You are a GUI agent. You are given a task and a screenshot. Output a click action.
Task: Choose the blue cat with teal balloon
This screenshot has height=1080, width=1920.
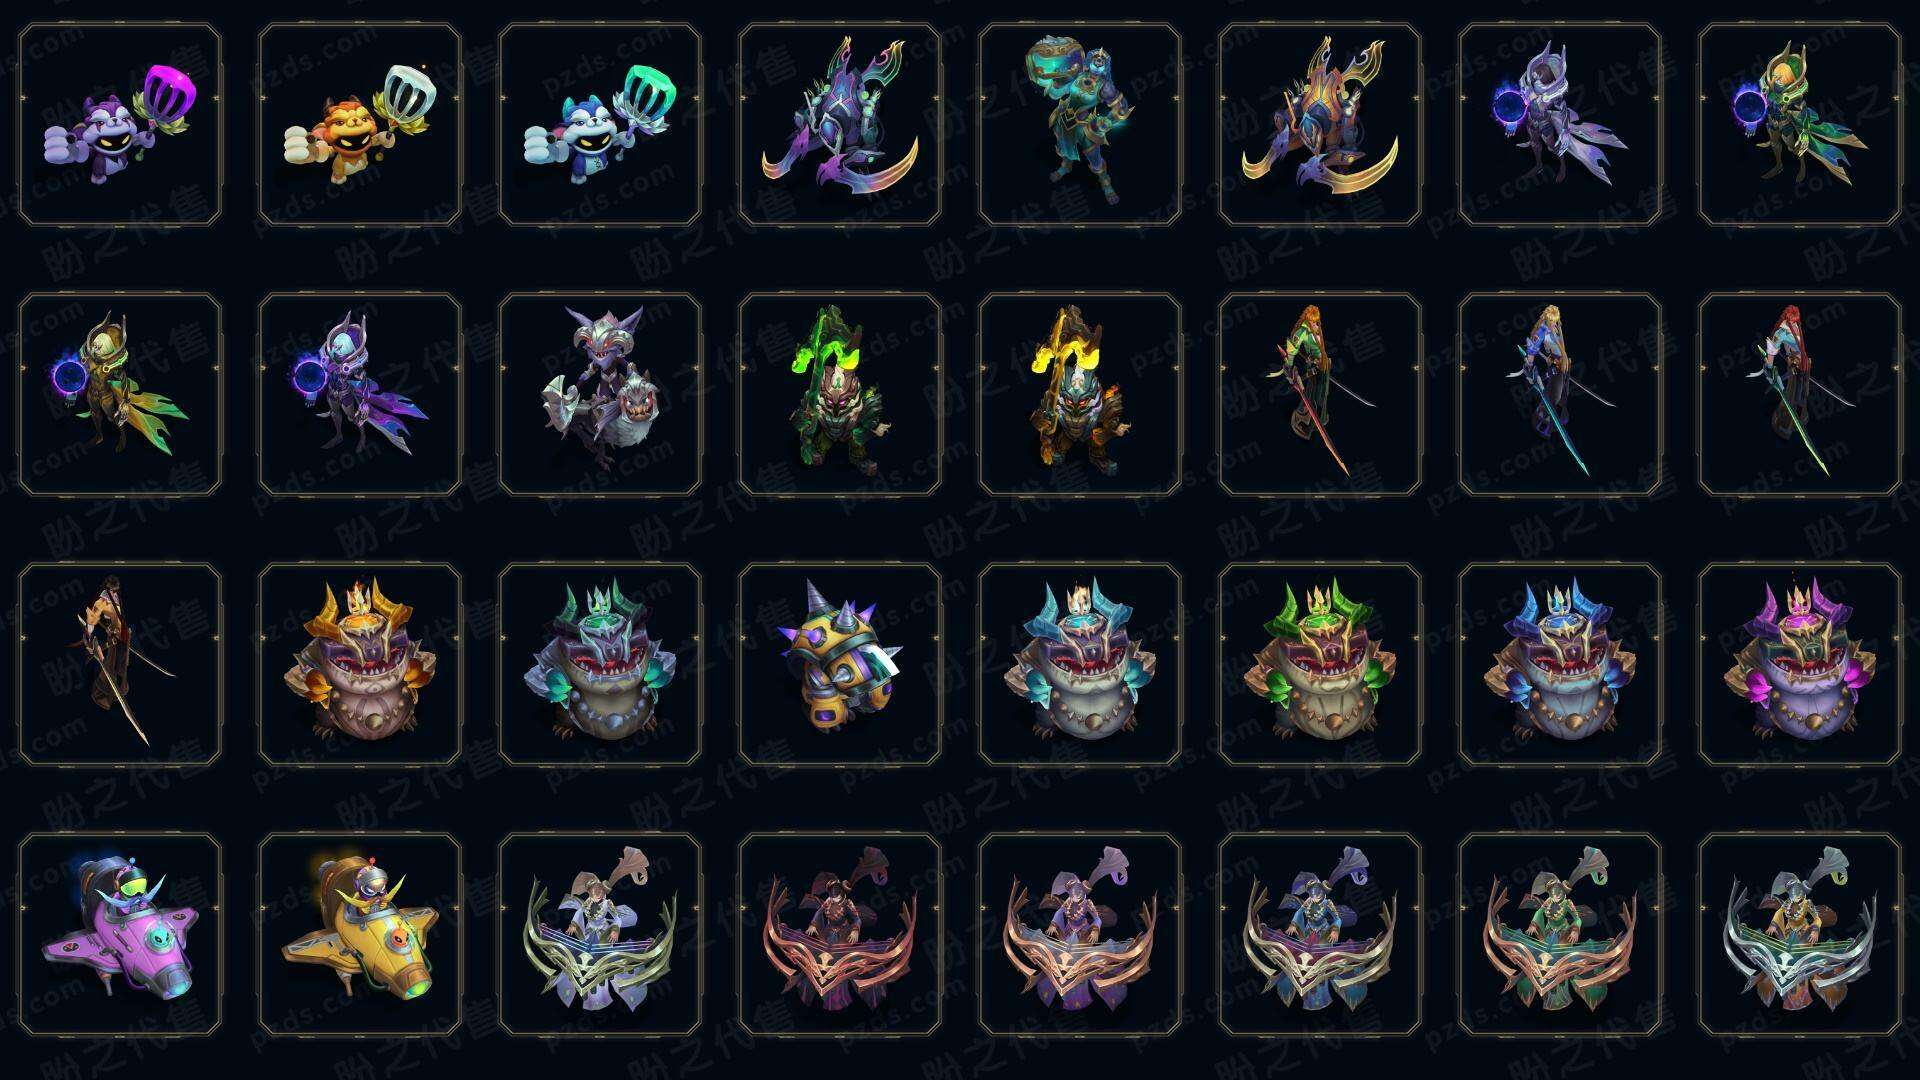tap(600, 125)
